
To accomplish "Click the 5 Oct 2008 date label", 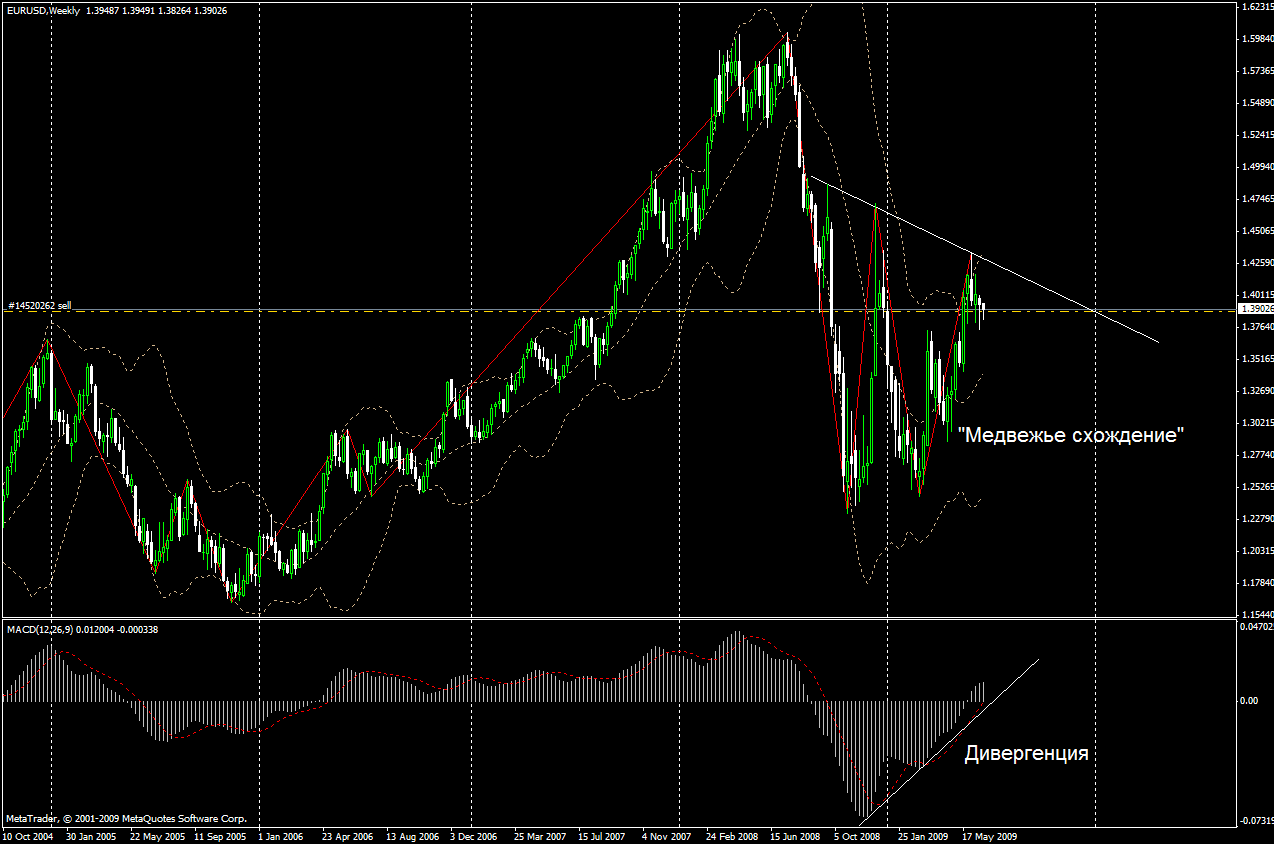I will pos(859,836).
